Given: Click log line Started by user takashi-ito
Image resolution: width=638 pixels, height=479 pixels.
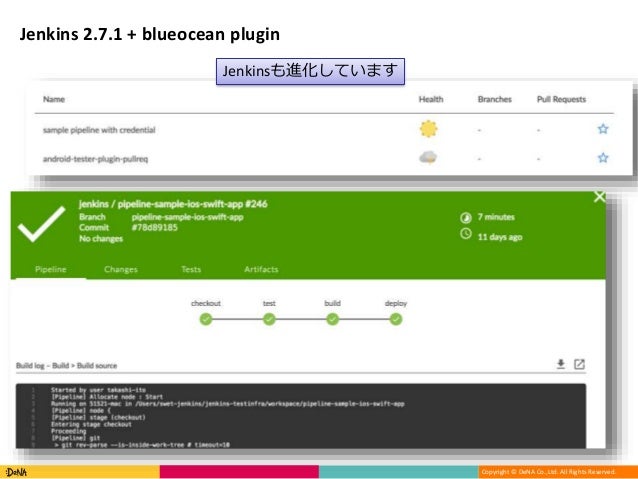Looking at the screenshot, I should click(98, 389).
